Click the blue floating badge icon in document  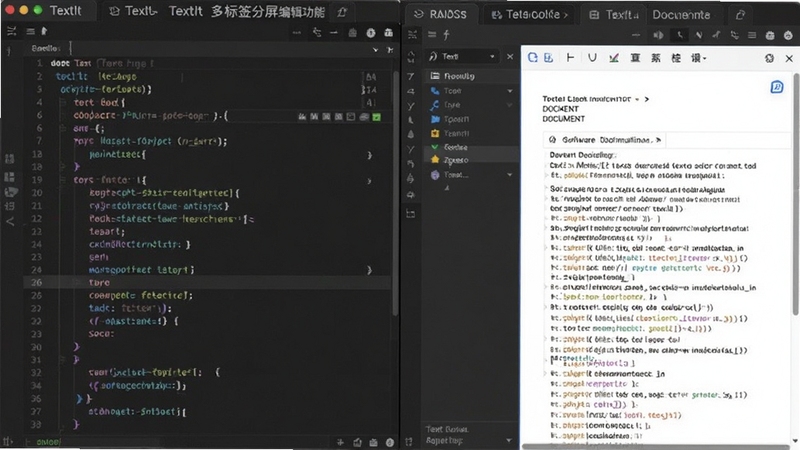(x=777, y=87)
